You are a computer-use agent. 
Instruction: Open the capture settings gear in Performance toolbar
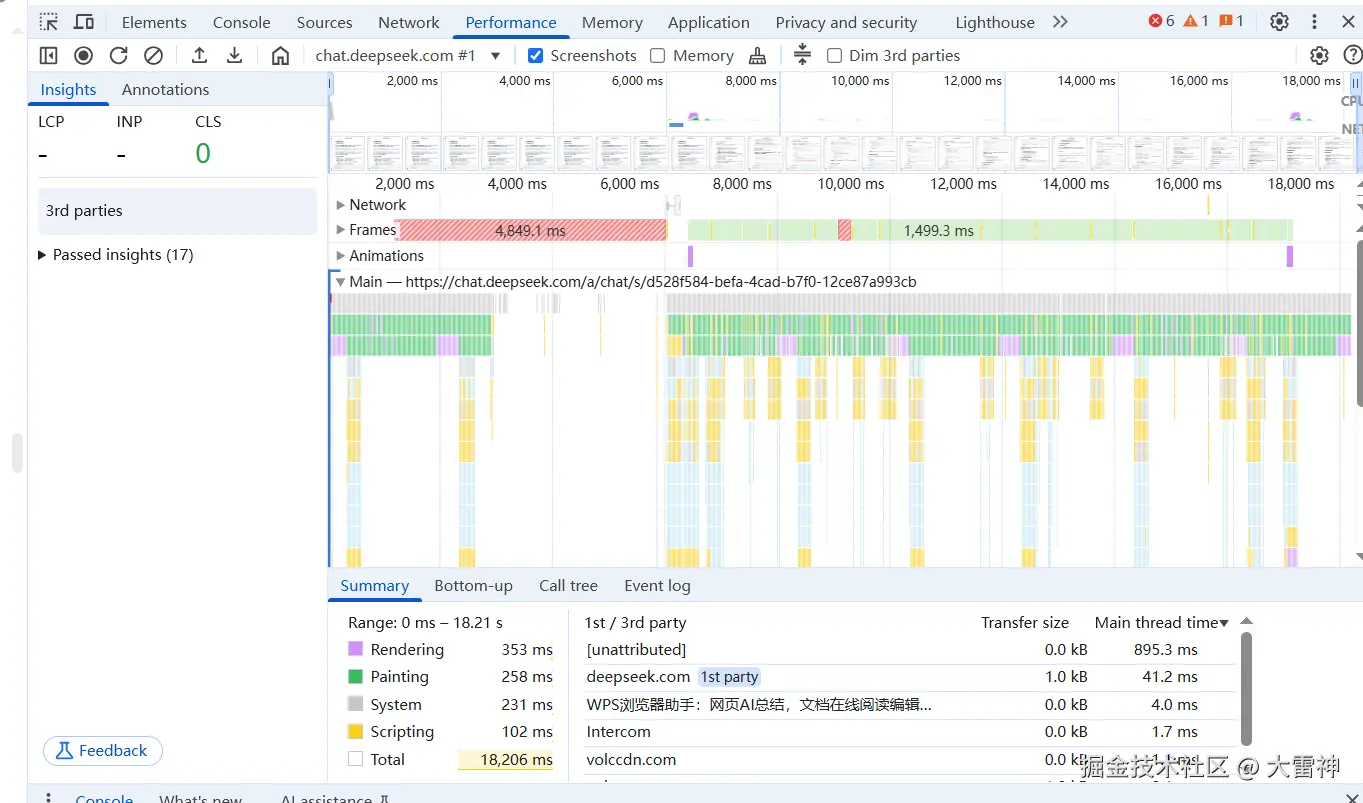click(1319, 56)
